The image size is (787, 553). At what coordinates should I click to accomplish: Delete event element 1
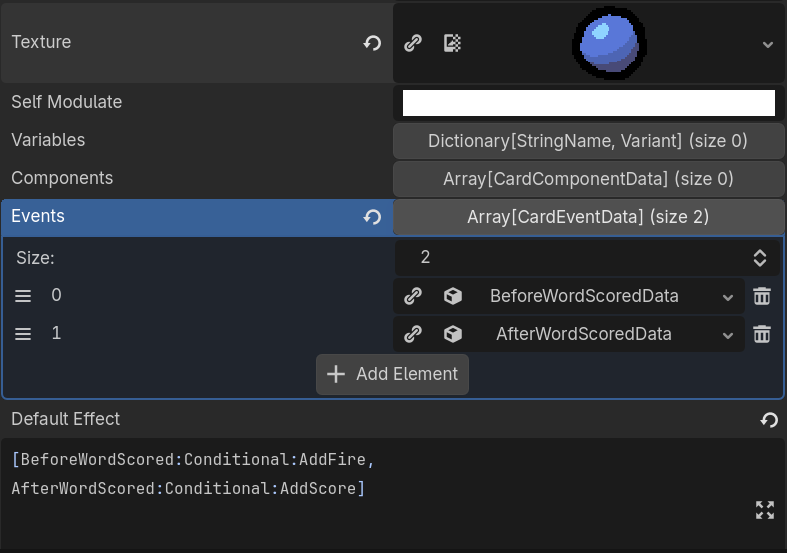pyautogui.click(x=762, y=334)
